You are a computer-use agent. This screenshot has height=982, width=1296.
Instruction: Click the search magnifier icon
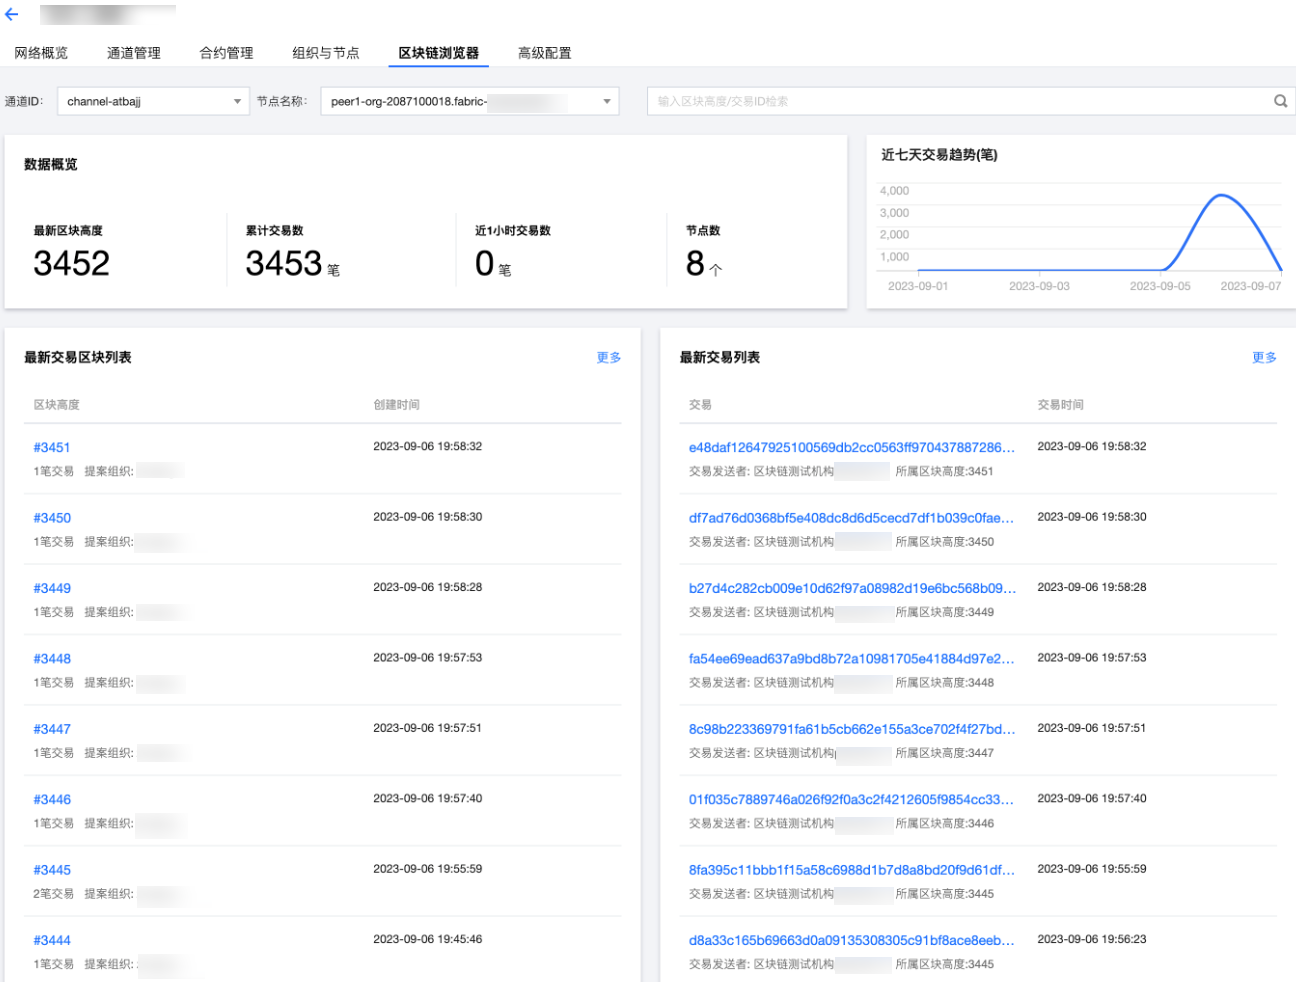point(1280,101)
